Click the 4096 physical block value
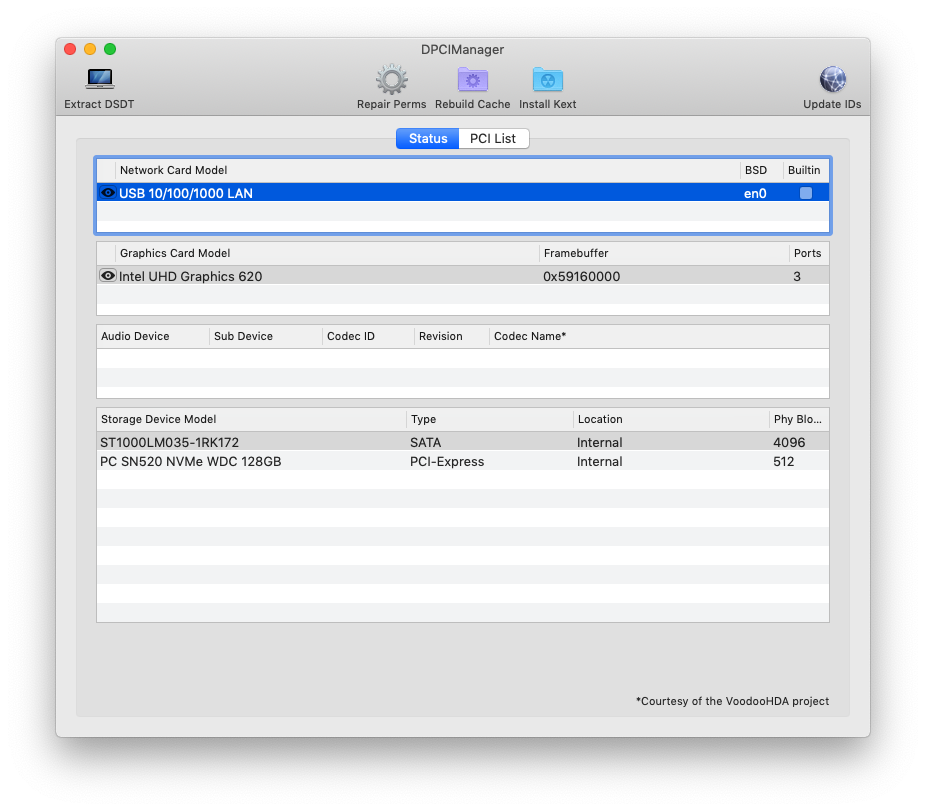 click(789, 442)
